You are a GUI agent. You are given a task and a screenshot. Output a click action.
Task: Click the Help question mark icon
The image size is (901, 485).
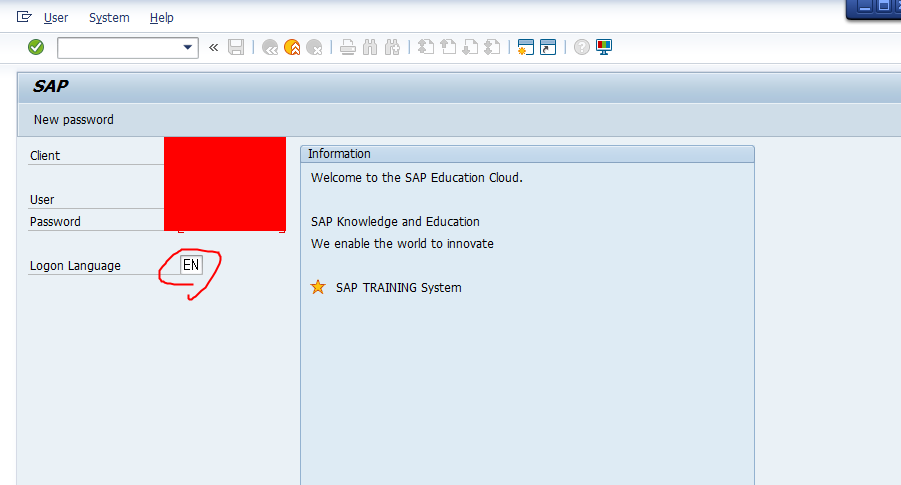point(582,47)
